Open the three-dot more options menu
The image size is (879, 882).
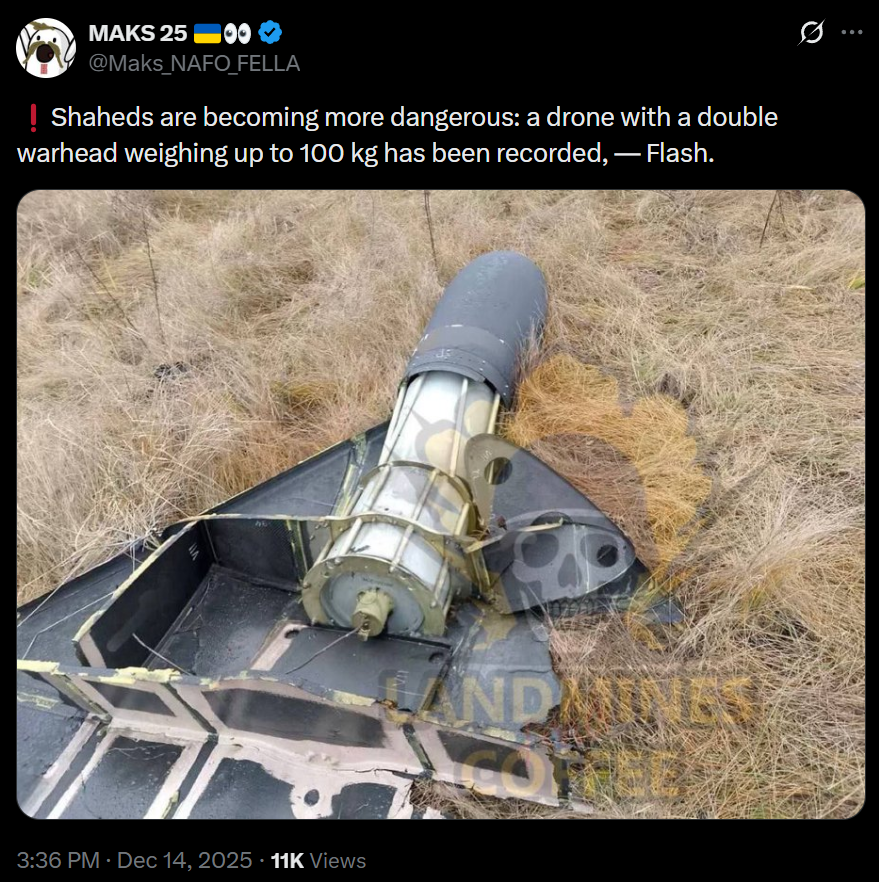[x=851, y=32]
